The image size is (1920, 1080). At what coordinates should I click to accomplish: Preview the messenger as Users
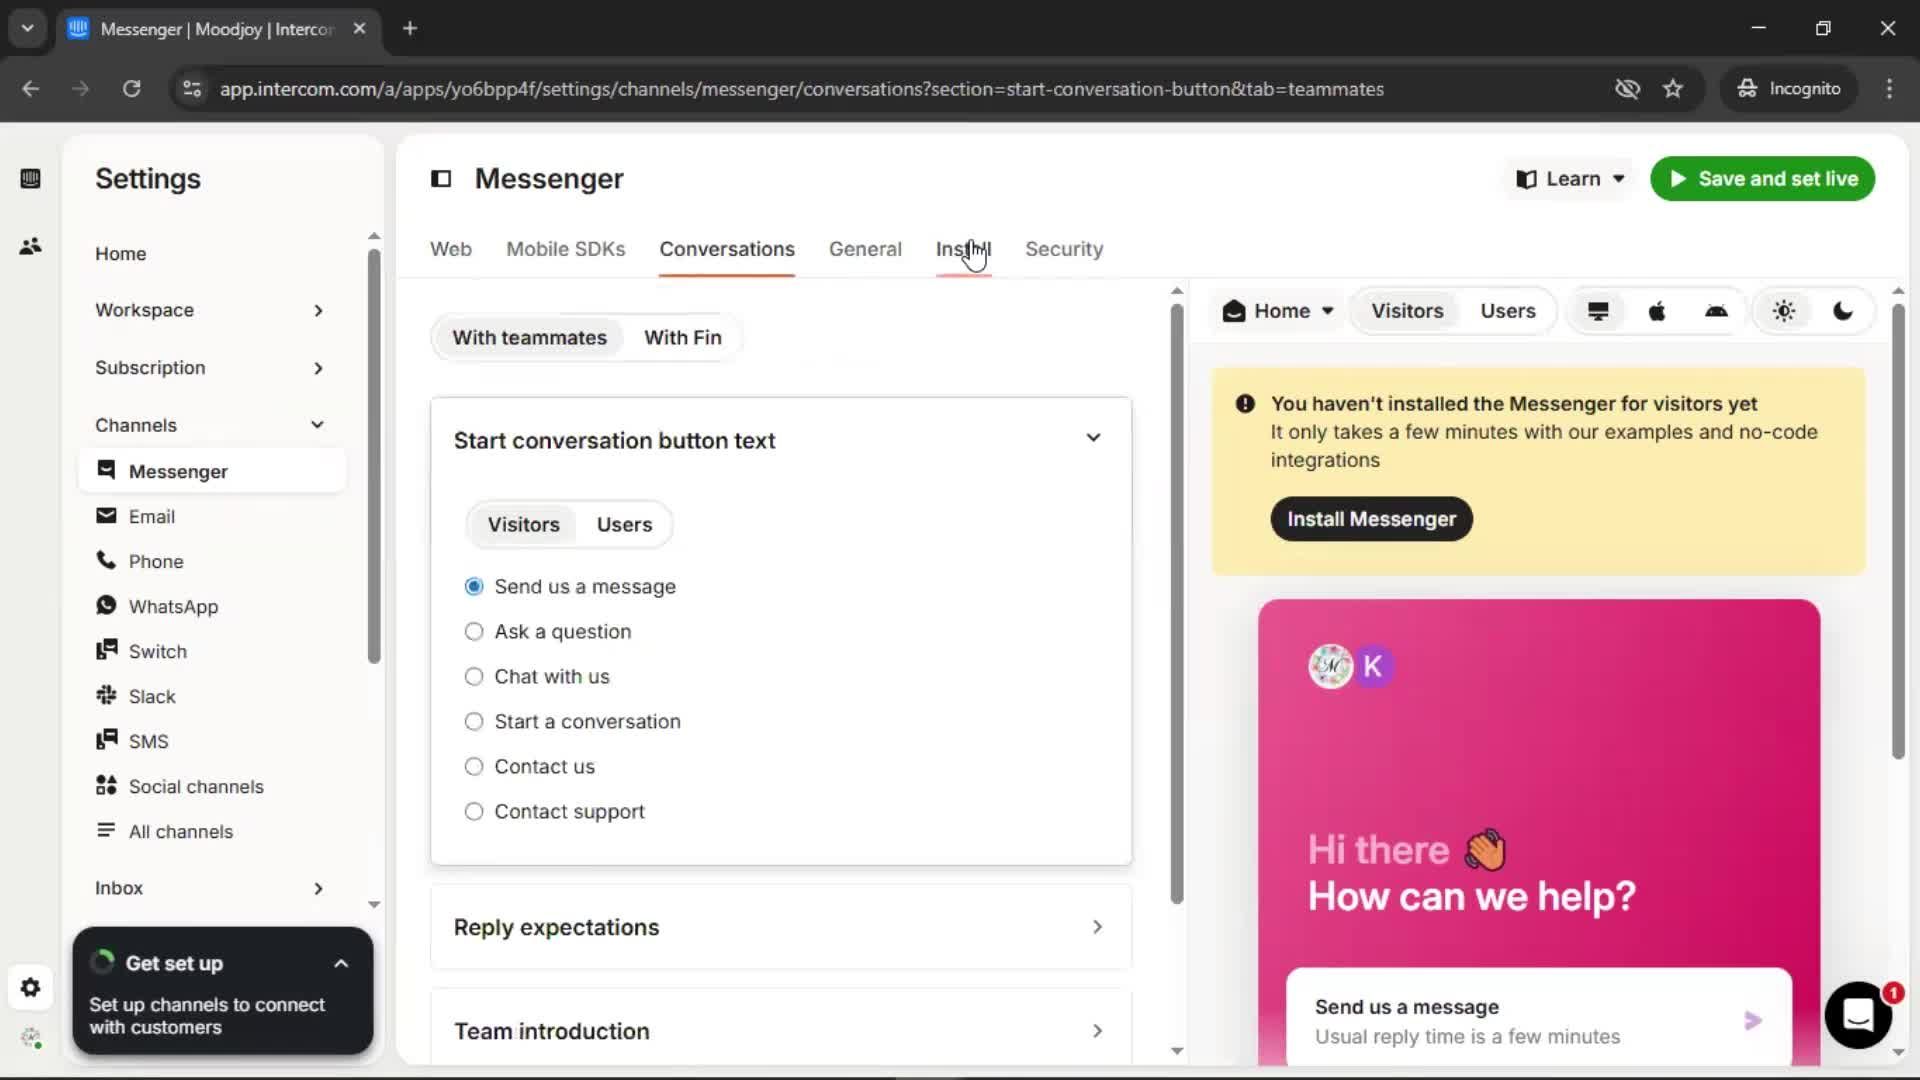[1507, 311]
